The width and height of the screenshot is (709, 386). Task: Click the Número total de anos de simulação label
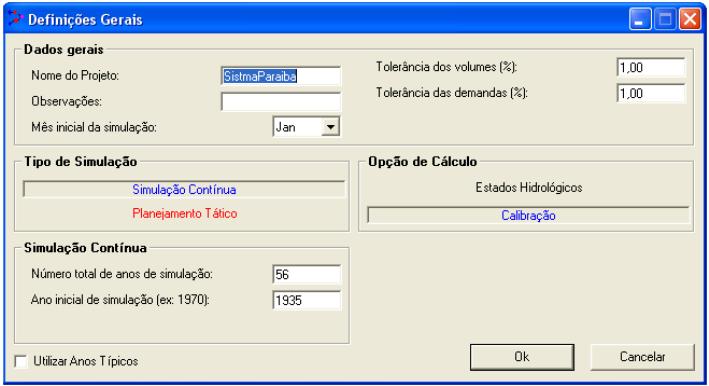click(x=122, y=274)
